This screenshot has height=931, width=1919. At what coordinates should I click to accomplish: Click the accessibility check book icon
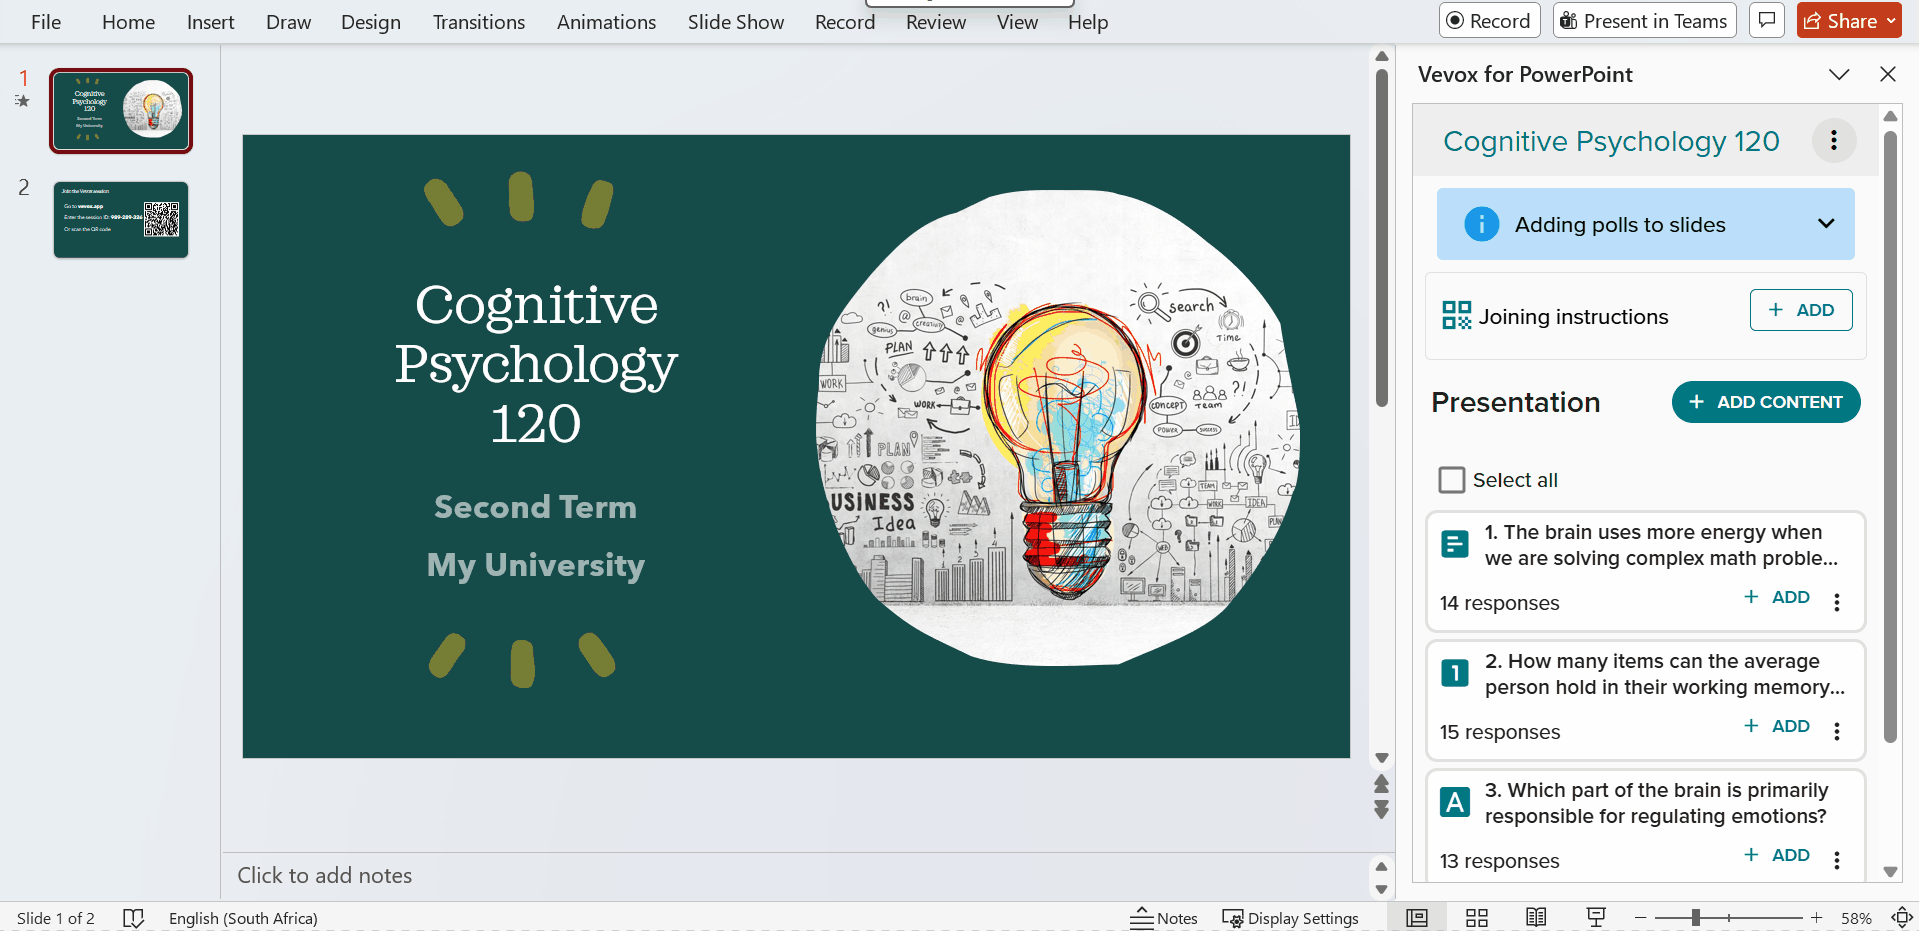133,918
